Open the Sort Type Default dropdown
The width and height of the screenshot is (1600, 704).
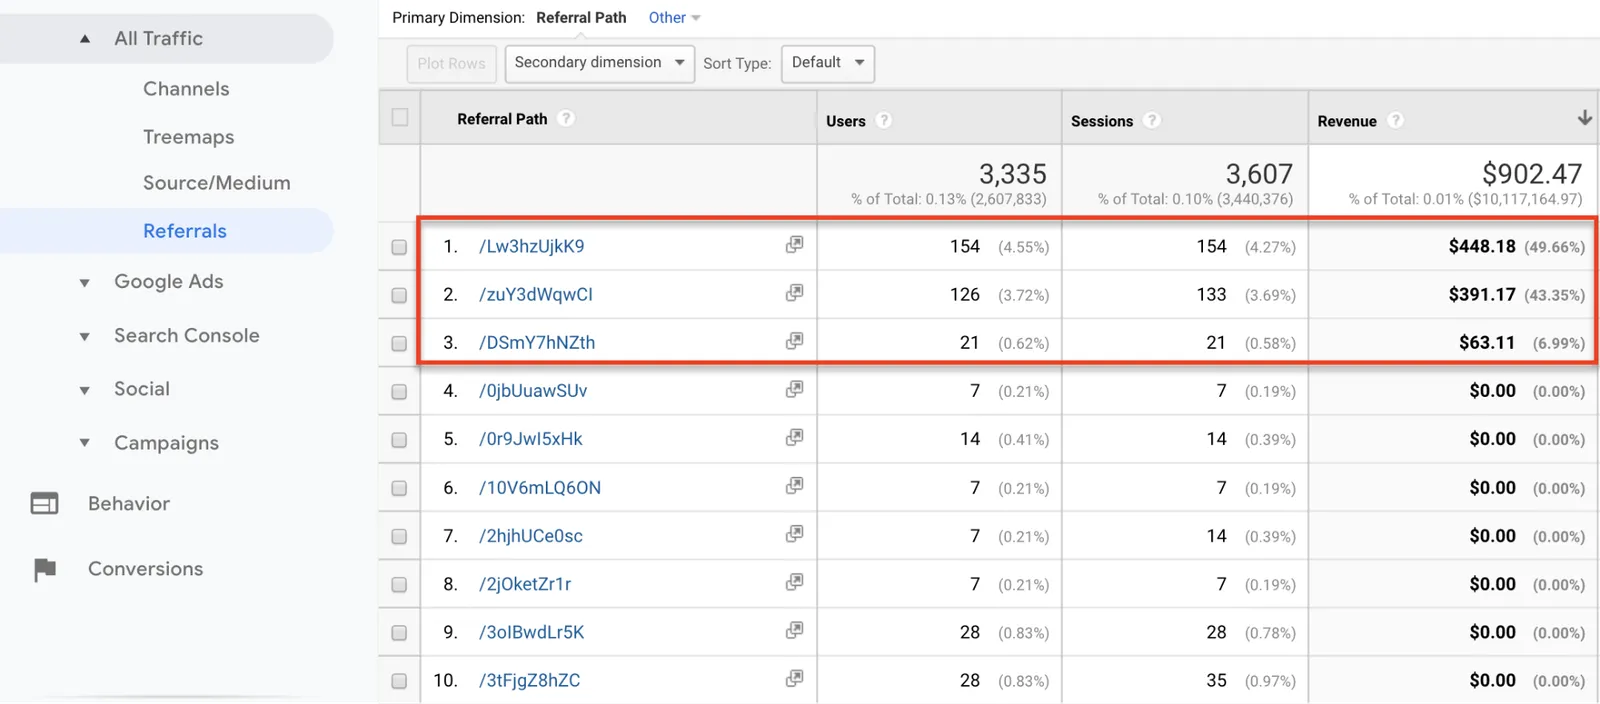828,63
